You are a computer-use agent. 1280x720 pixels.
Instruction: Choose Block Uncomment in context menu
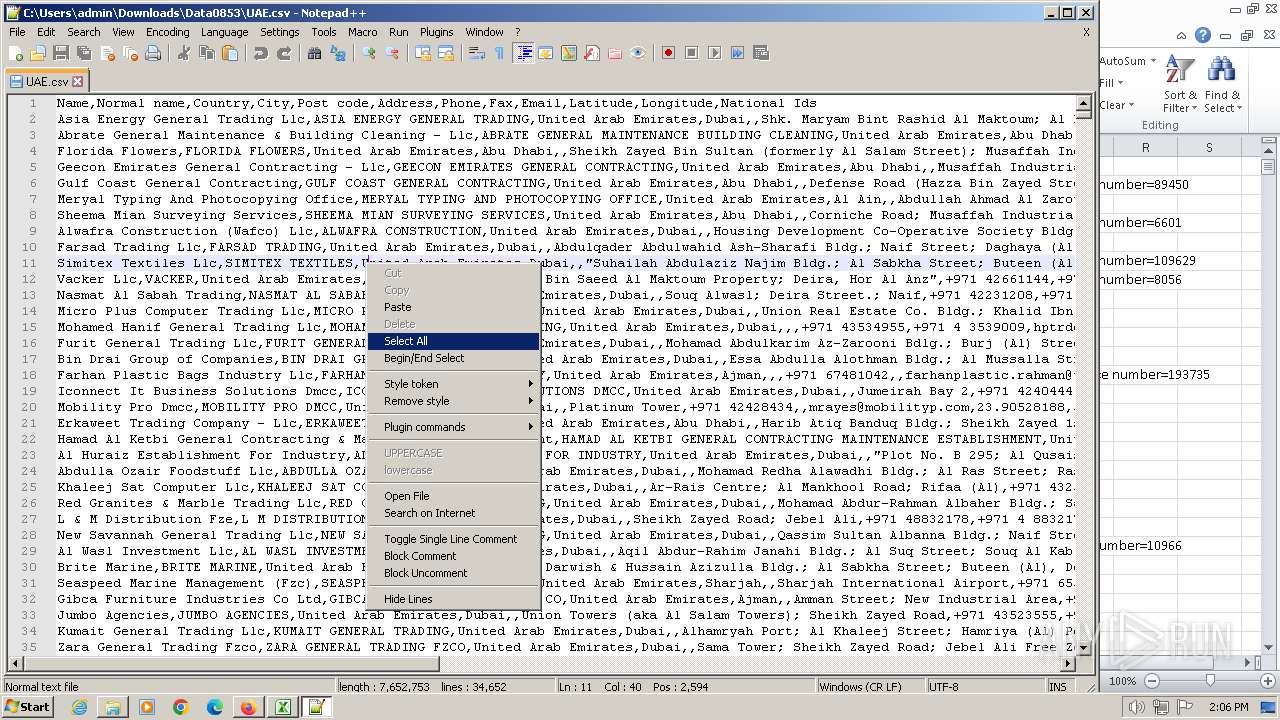pos(454,573)
